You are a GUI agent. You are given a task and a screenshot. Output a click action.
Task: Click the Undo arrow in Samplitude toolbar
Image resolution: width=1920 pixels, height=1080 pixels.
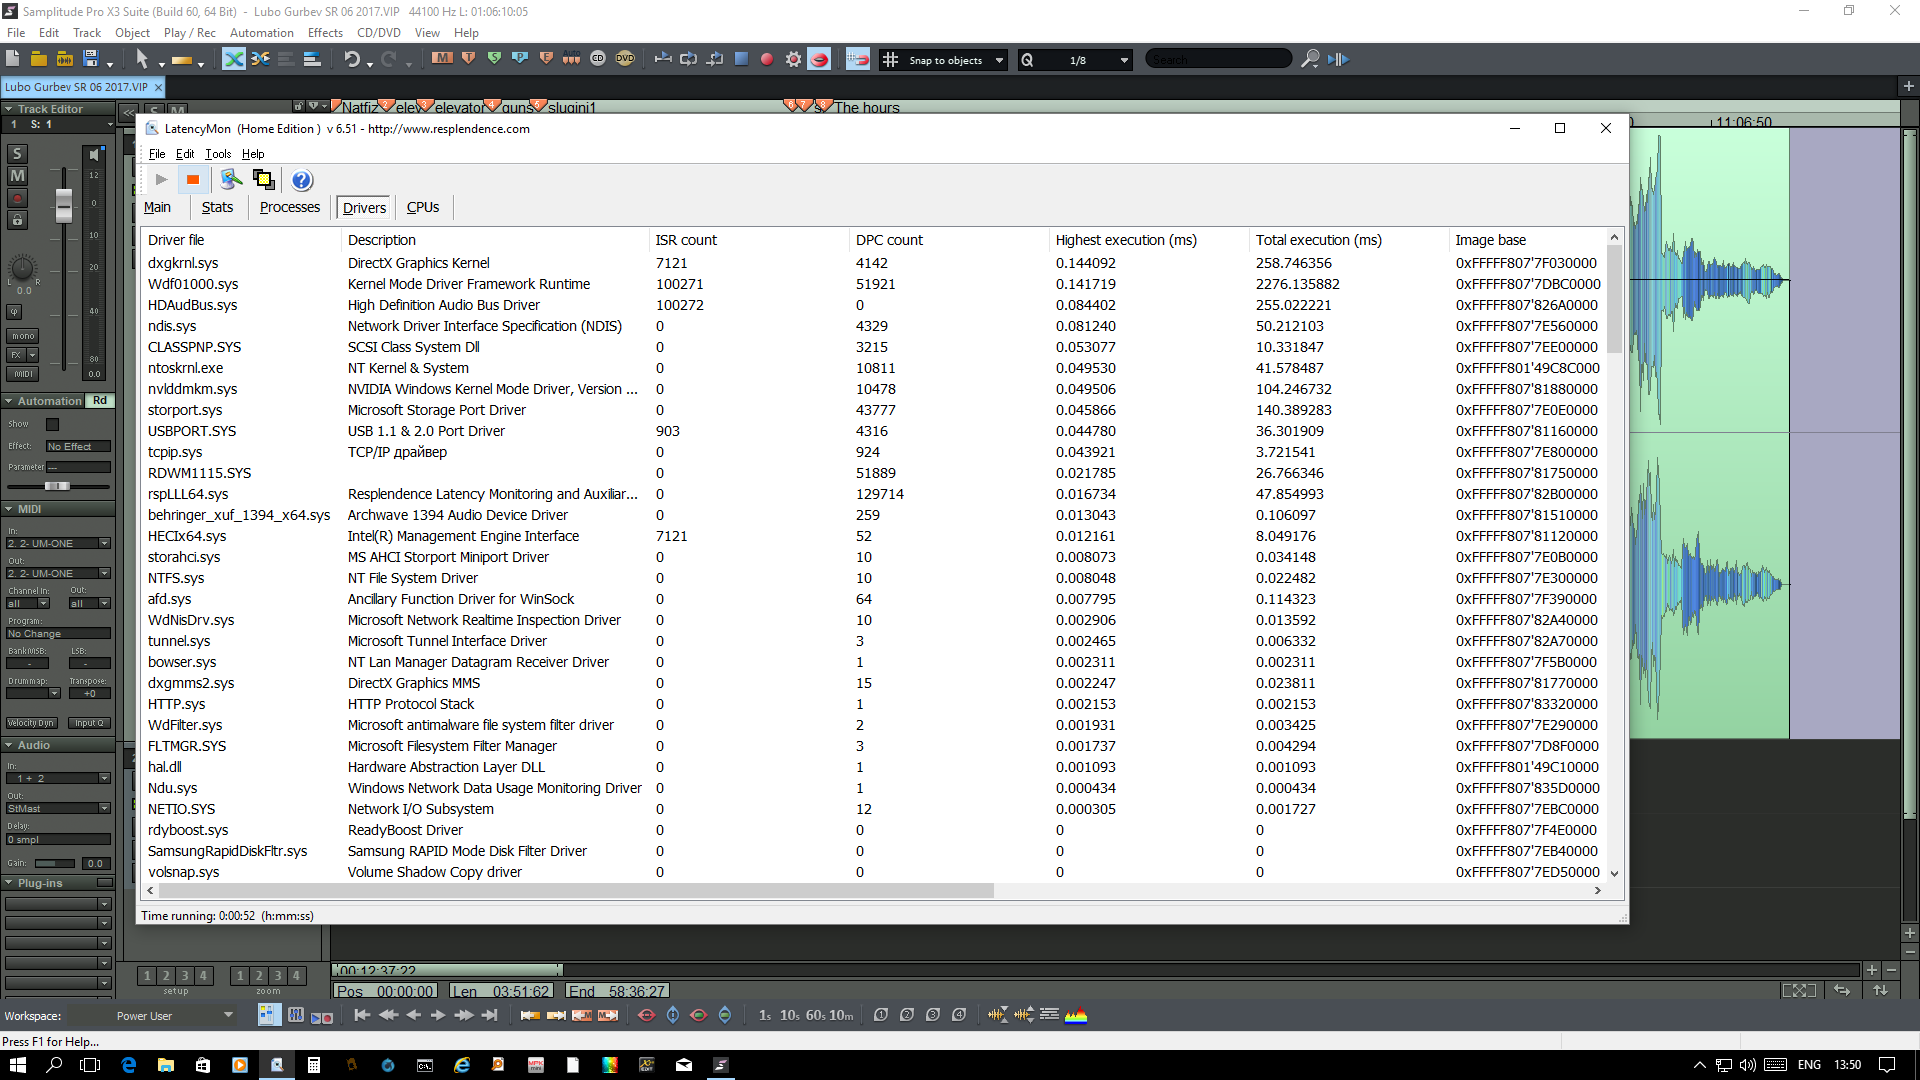click(x=351, y=59)
